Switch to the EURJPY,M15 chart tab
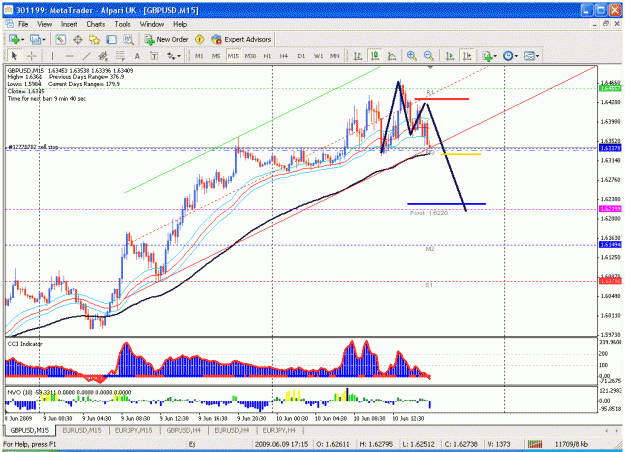Screen dimensions: 625x452 tap(134, 430)
